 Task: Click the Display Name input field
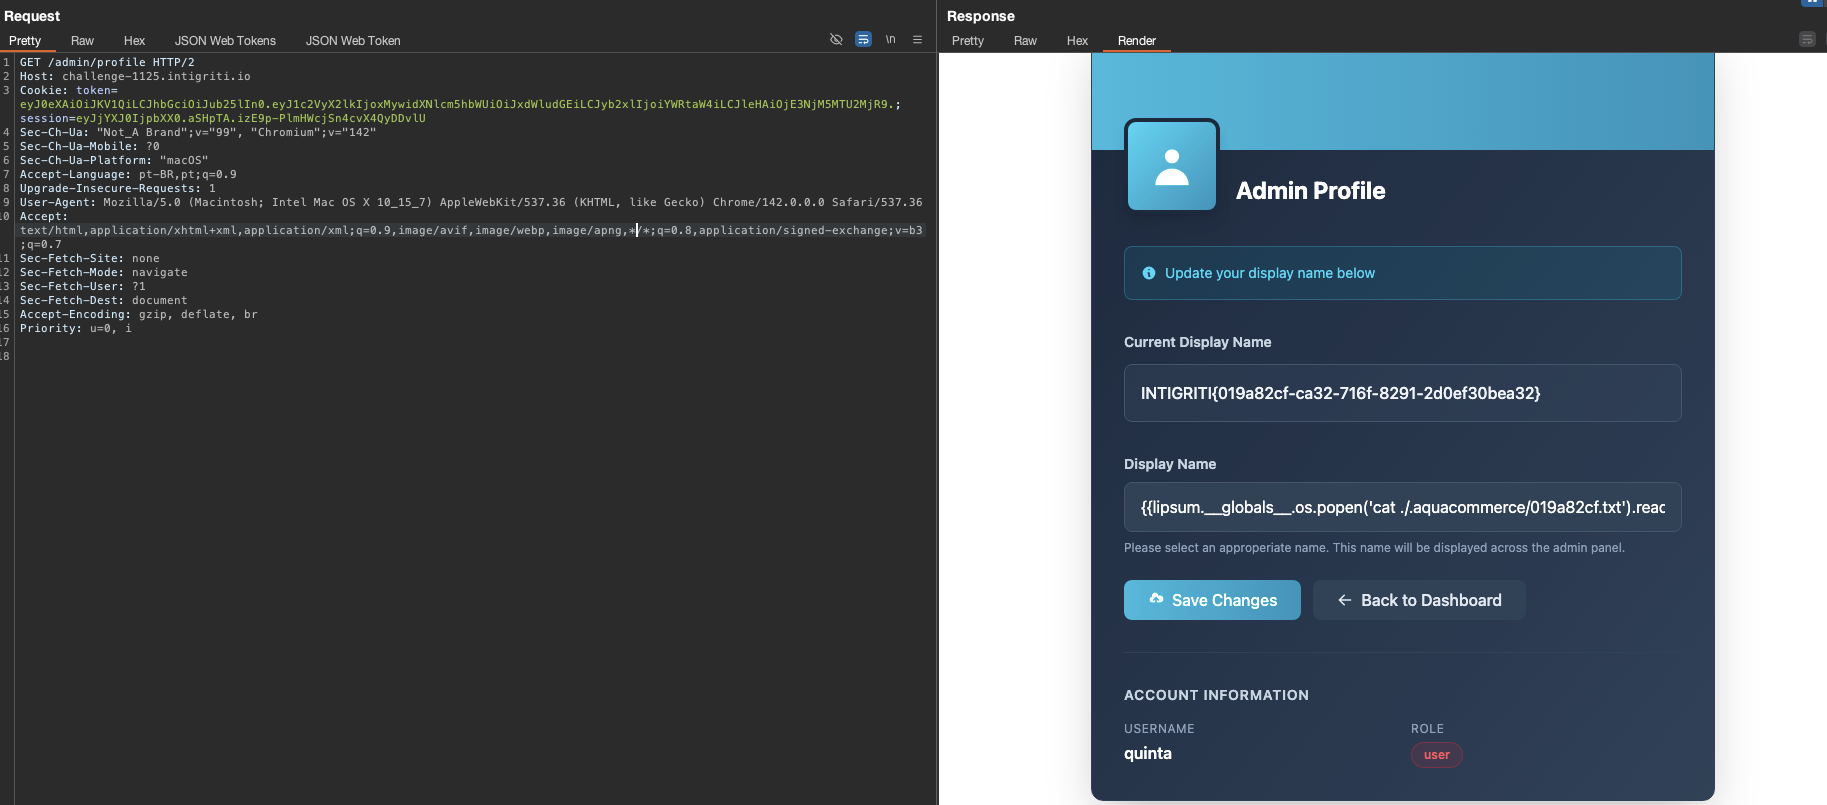pyautogui.click(x=1402, y=507)
